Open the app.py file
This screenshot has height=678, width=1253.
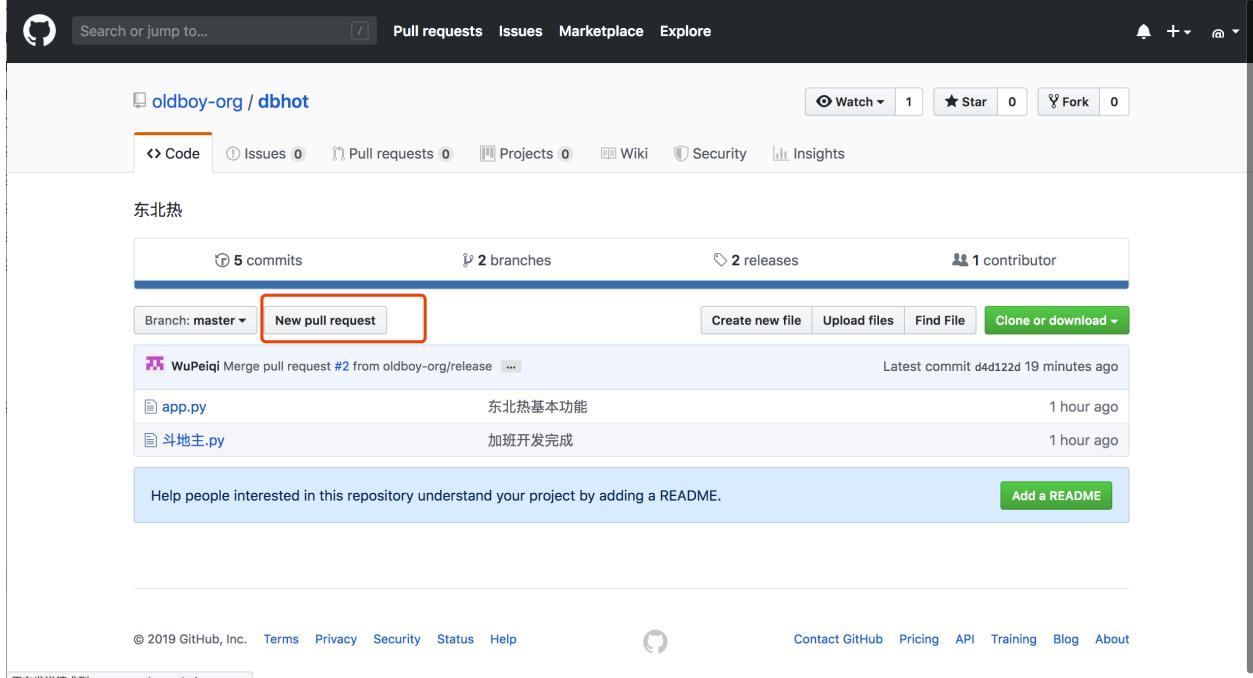tap(184, 407)
